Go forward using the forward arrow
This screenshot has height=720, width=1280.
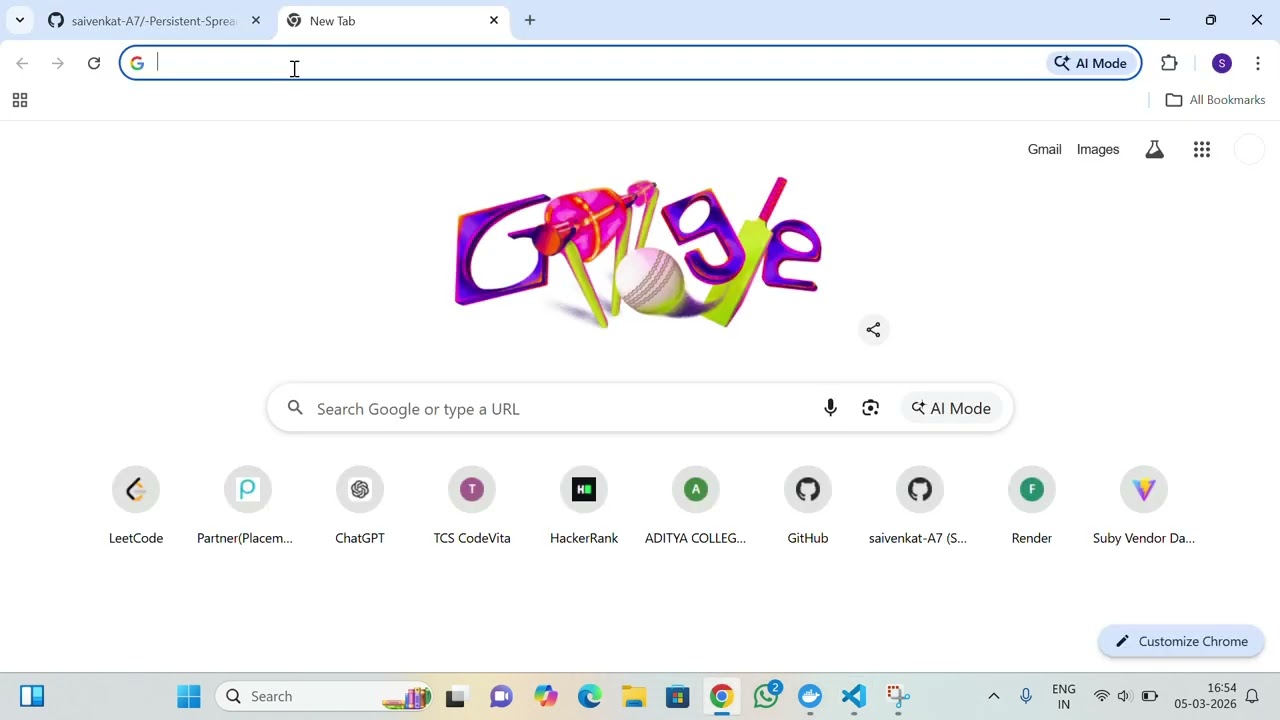point(58,63)
